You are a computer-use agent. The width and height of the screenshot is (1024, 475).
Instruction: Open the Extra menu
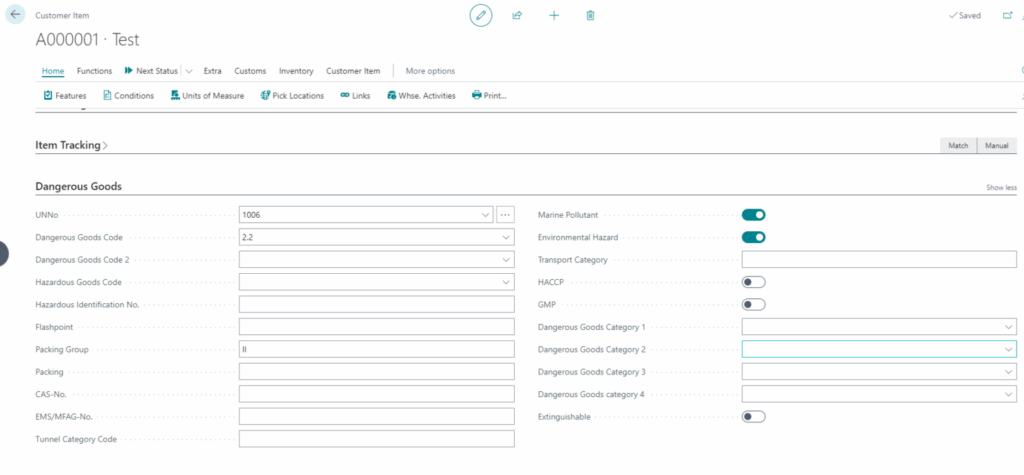pyautogui.click(x=212, y=71)
